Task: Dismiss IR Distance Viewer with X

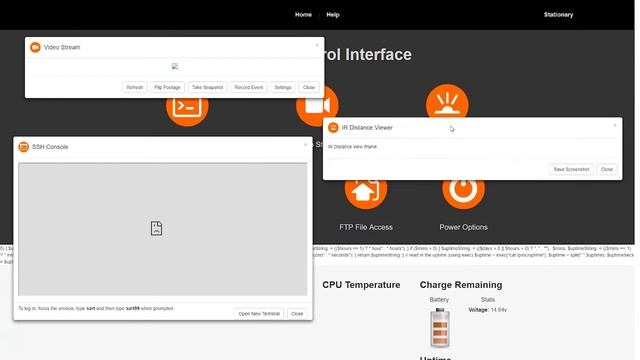Action: pos(615,125)
